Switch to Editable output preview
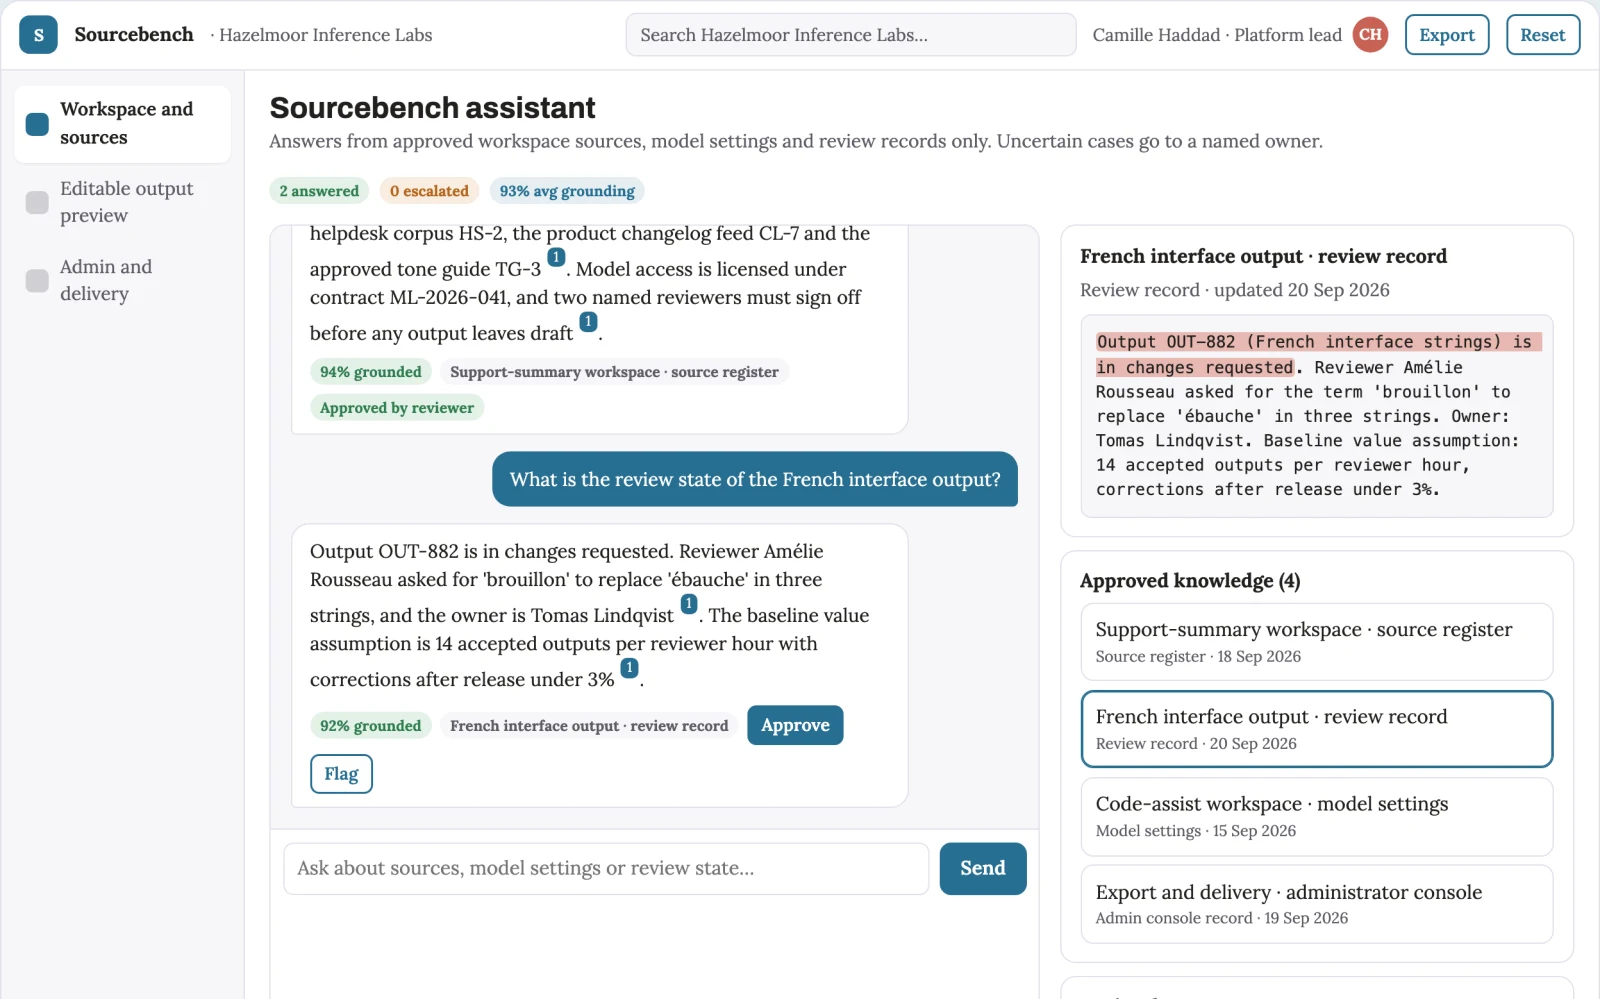Screen dimensions: 1600x999 tap(122, 202)
